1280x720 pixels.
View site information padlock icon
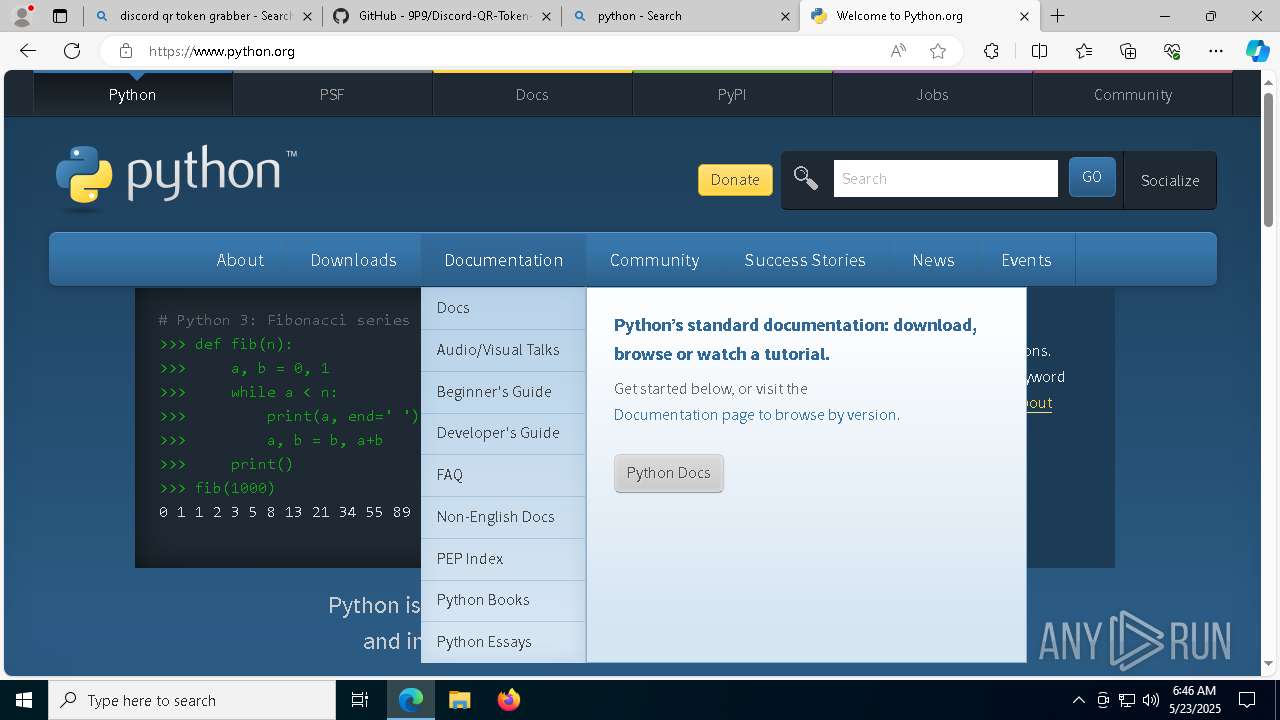pyautogui.click(x=125, y=51)
